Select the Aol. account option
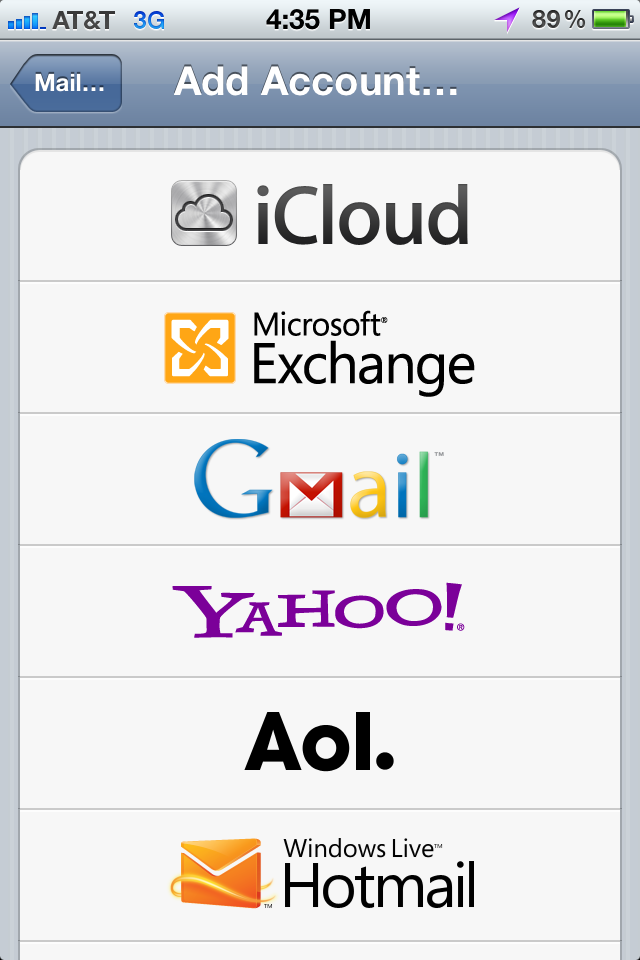This screenshot has height=960, width=640. 320,743
